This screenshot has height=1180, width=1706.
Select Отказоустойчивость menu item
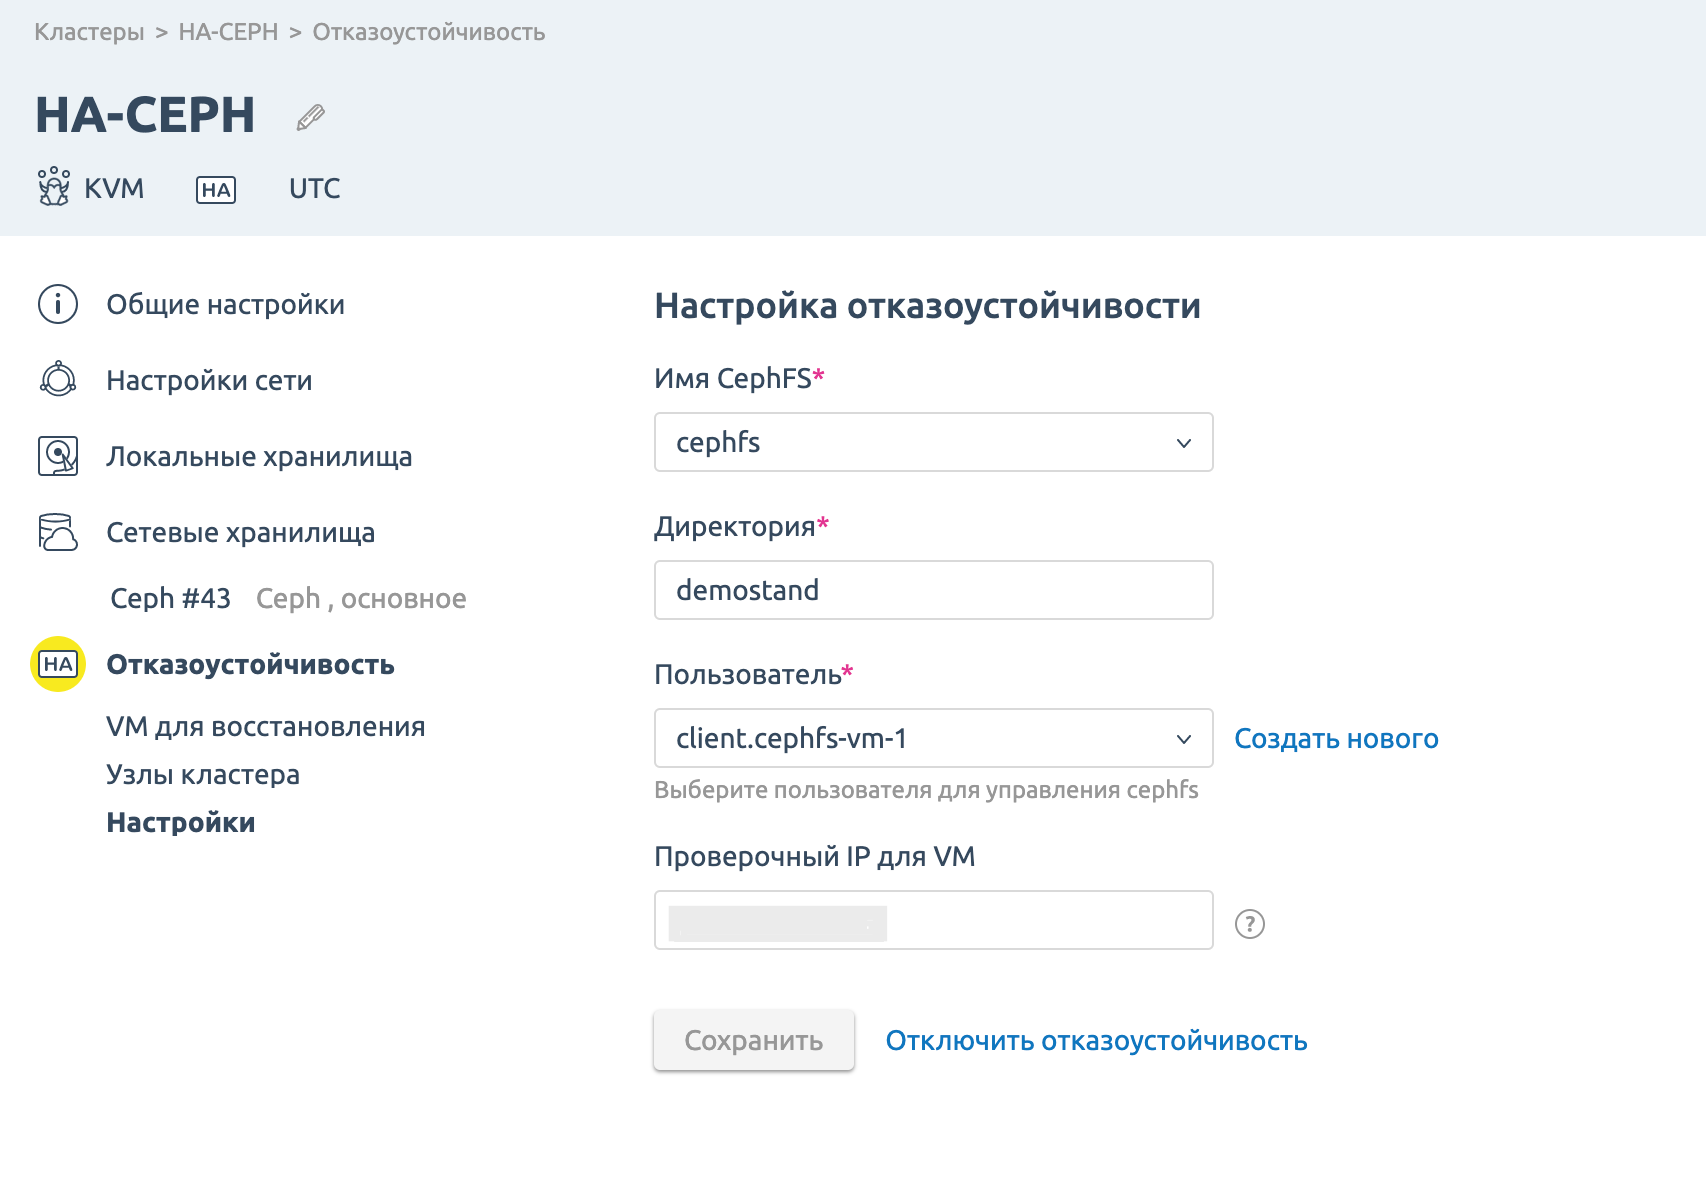point(251,664)
